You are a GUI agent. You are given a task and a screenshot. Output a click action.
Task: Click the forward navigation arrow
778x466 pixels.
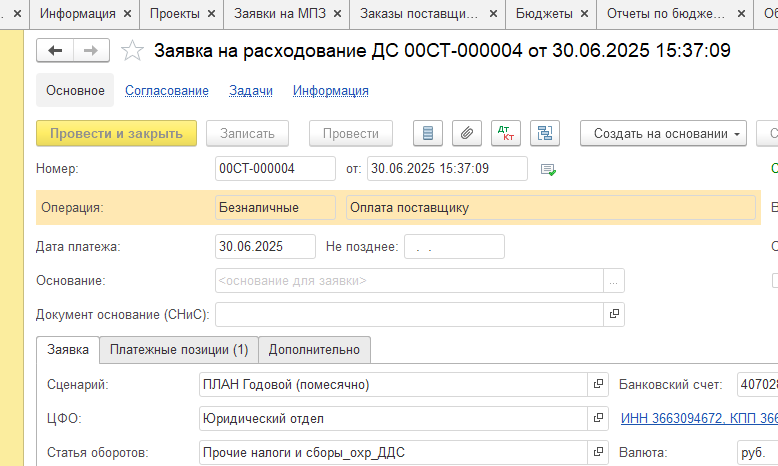90,51
